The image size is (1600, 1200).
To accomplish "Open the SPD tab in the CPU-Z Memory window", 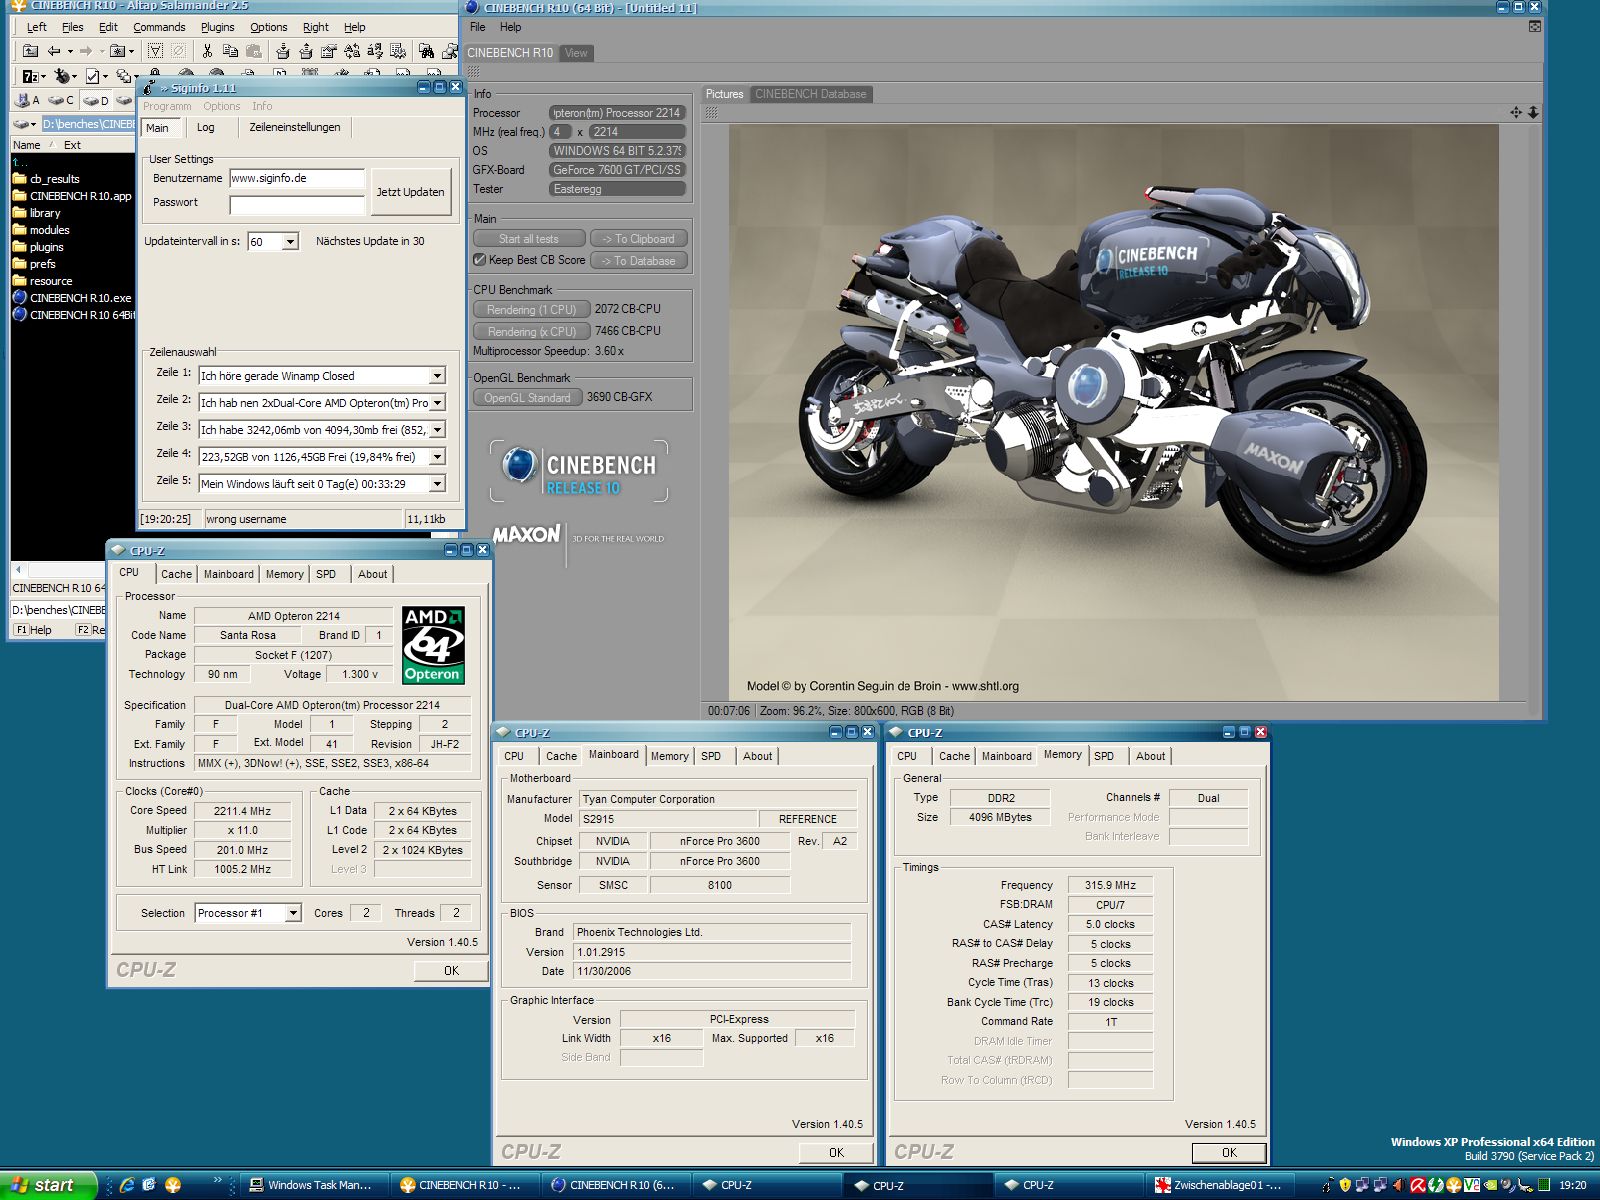I will [1104, 756].
